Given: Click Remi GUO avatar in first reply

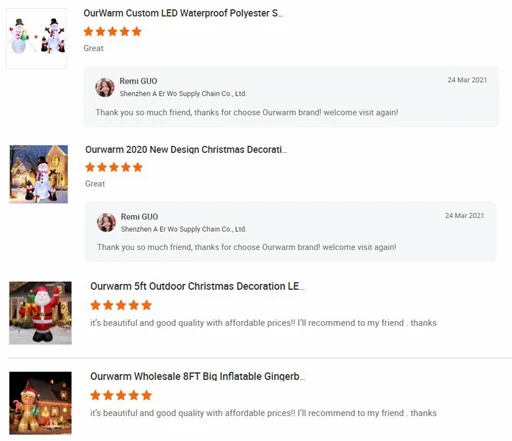Looking at the screenshot, I should click(105, 87).
